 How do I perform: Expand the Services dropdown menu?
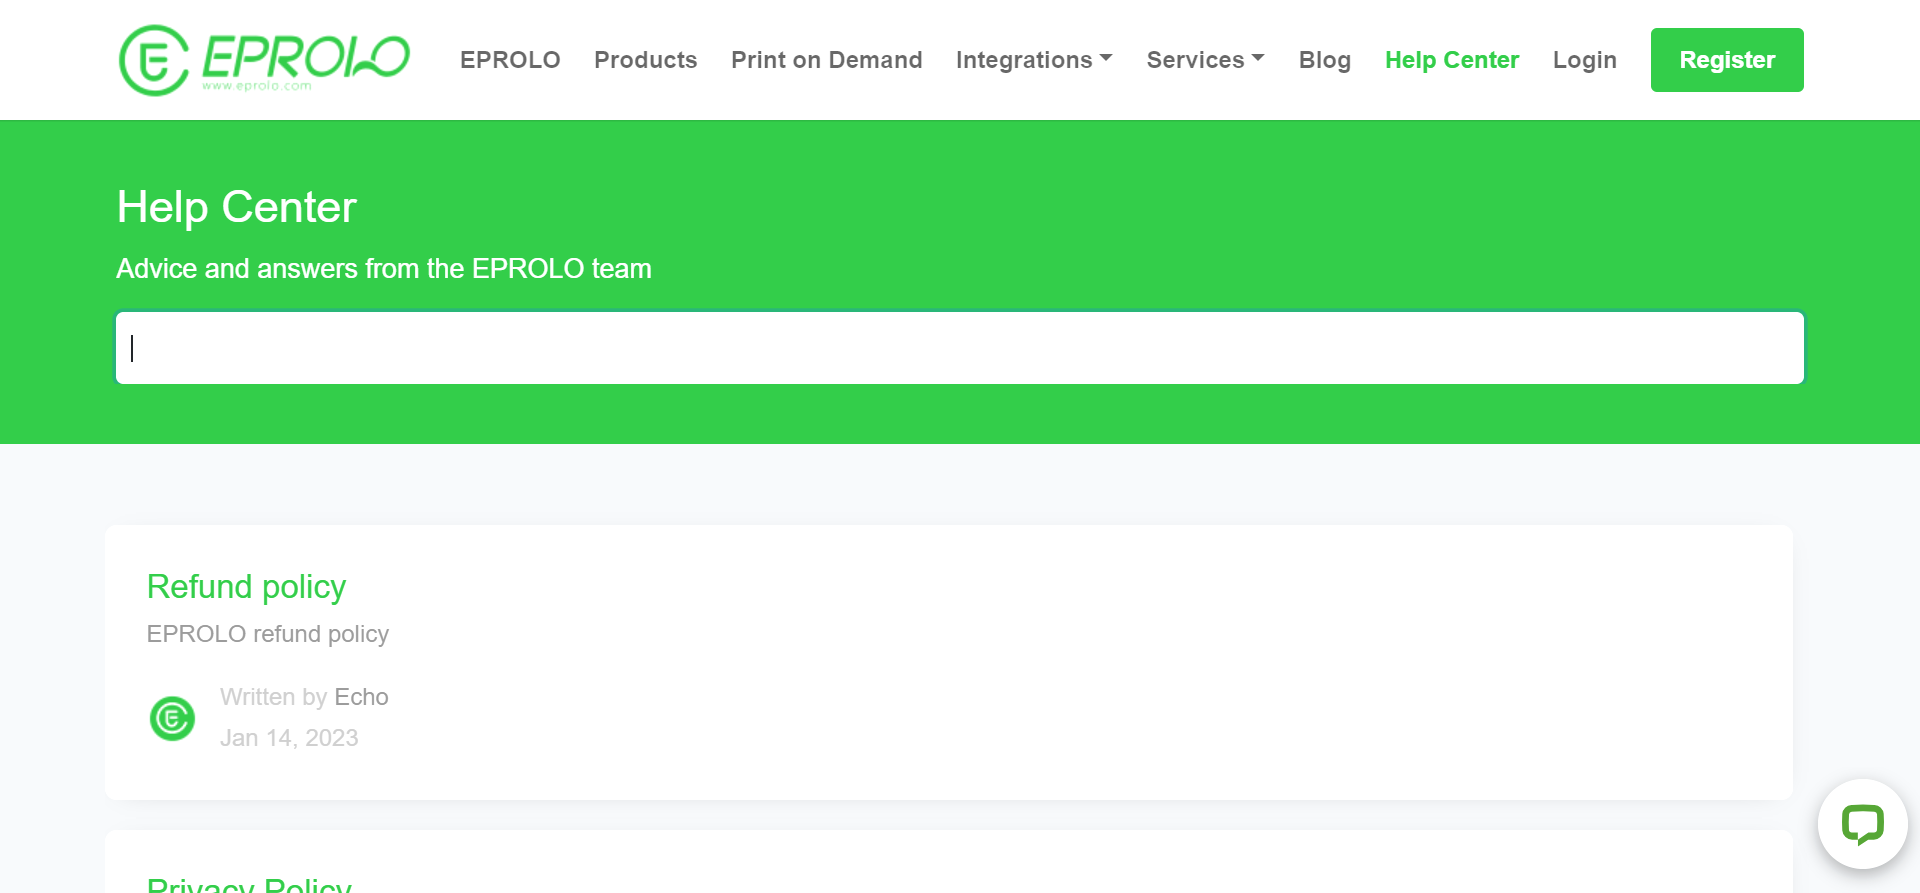pos(1205,60)
